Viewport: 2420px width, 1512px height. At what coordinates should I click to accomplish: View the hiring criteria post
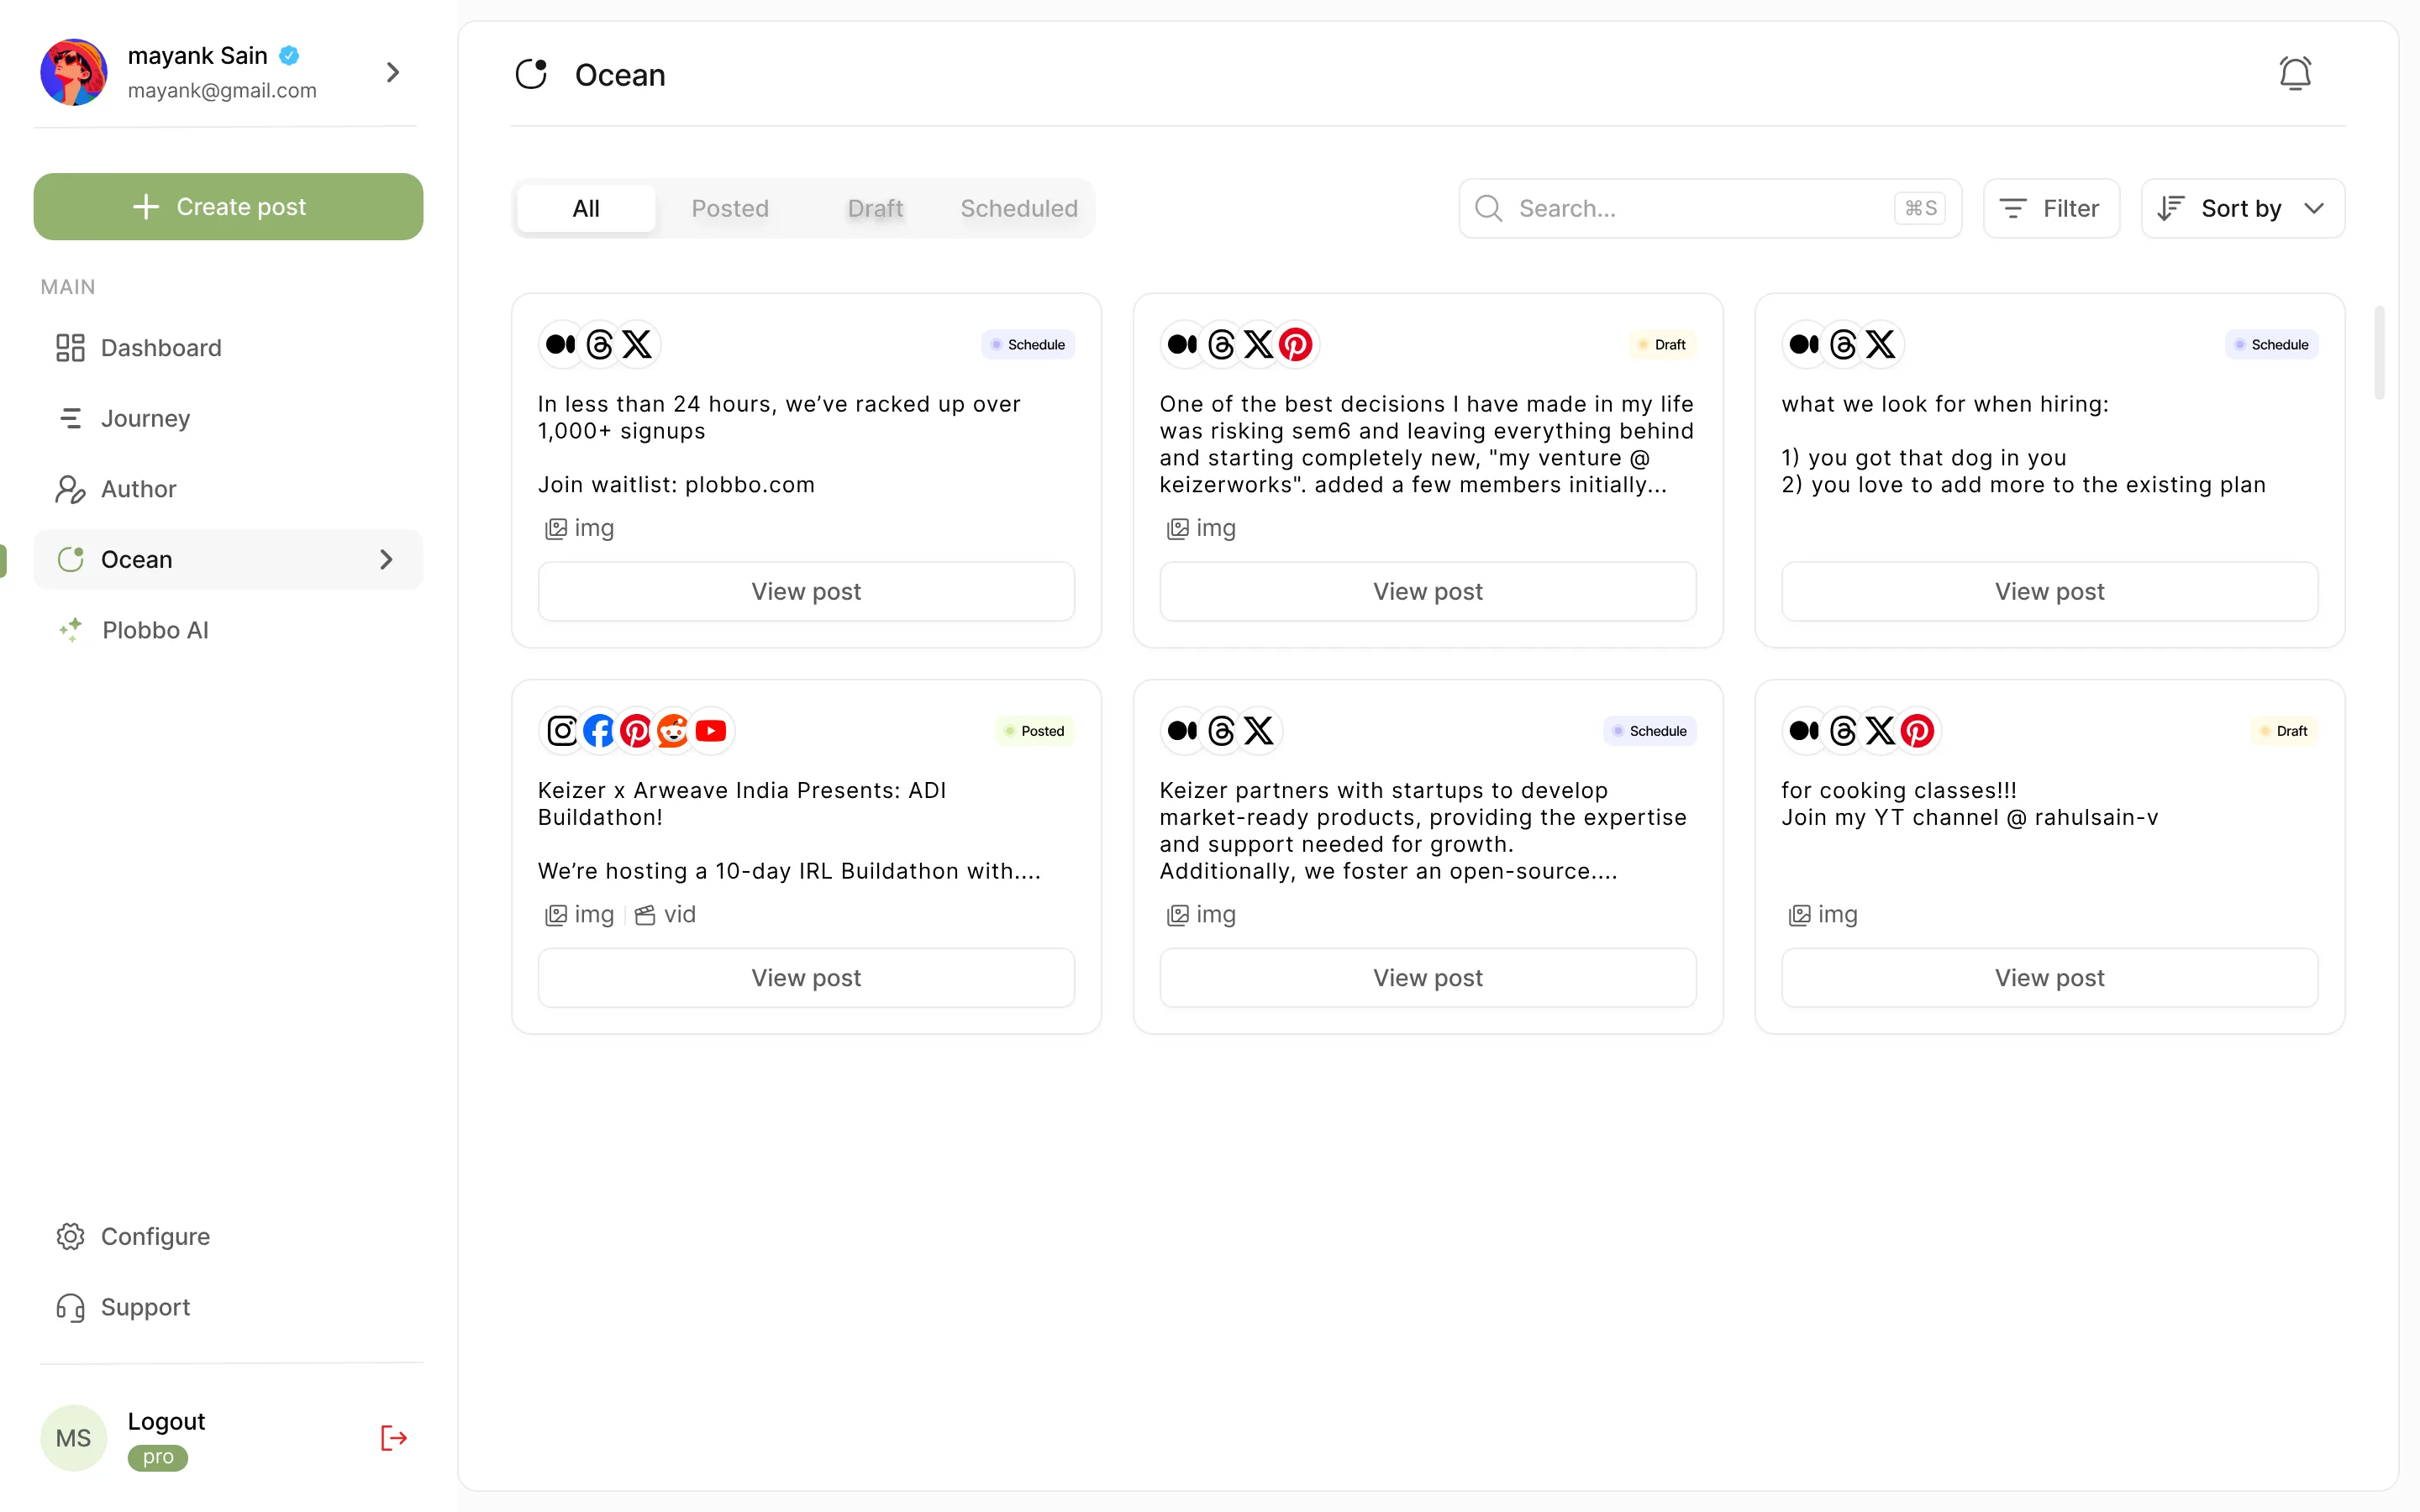tap(2050, 591)
